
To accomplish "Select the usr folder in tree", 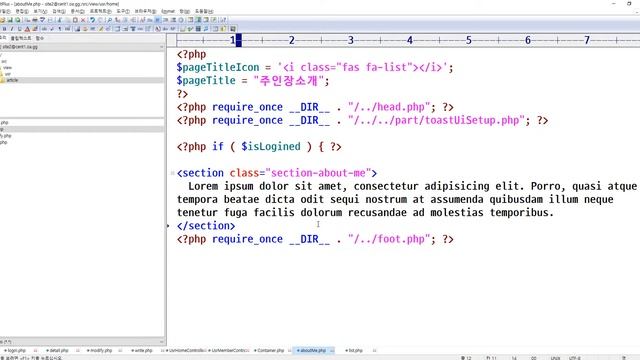I will [x=8, y=74].
